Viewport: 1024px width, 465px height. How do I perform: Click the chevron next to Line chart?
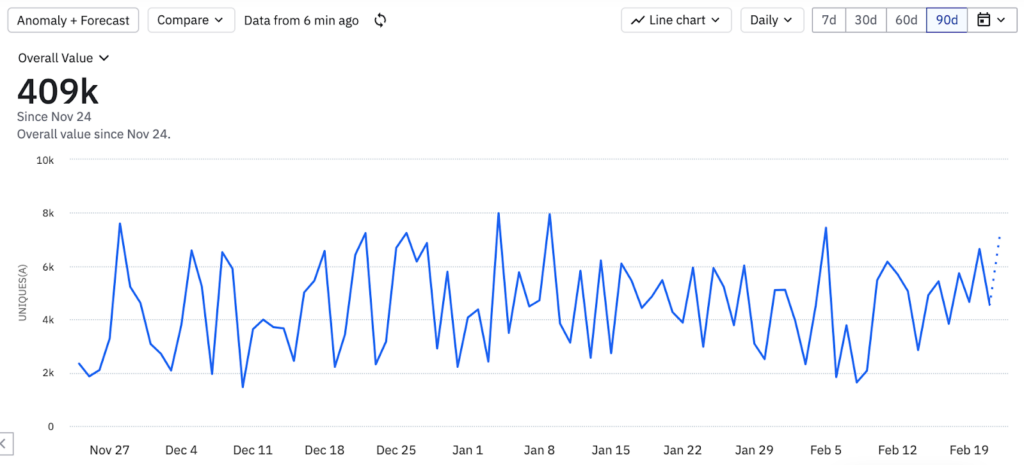717,21
